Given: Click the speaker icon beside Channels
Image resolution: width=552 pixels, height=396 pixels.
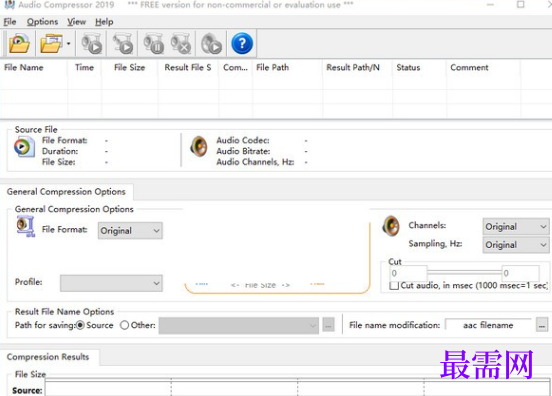Looking at the screenshot, I should [391, 226].
